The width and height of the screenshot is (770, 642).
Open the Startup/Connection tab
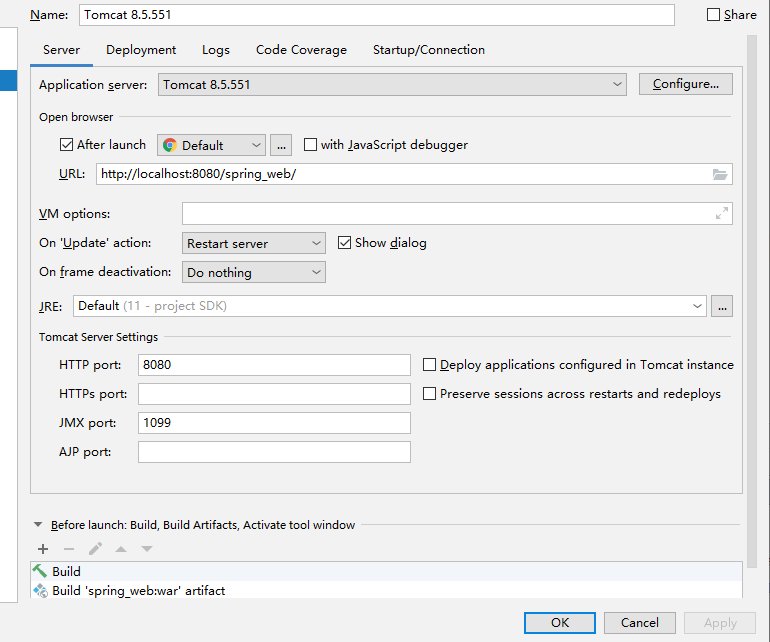click(x=429, y=50)
